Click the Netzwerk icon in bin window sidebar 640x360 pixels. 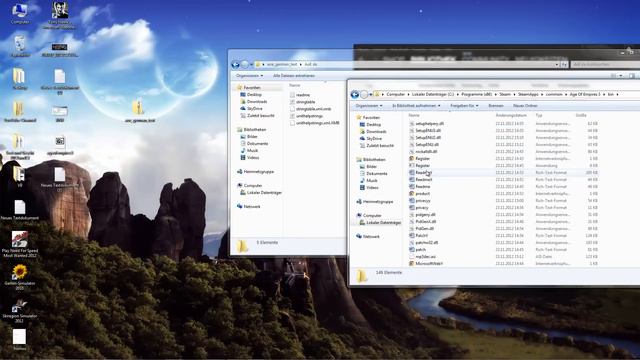359,236
